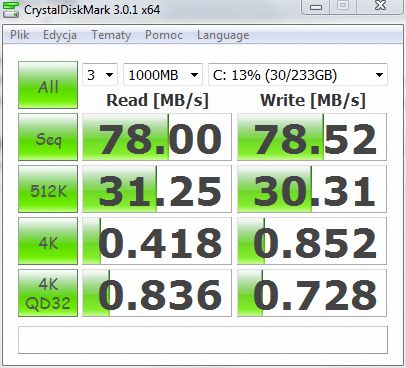Start the Seq benchmark test

[x=48, y=137]
